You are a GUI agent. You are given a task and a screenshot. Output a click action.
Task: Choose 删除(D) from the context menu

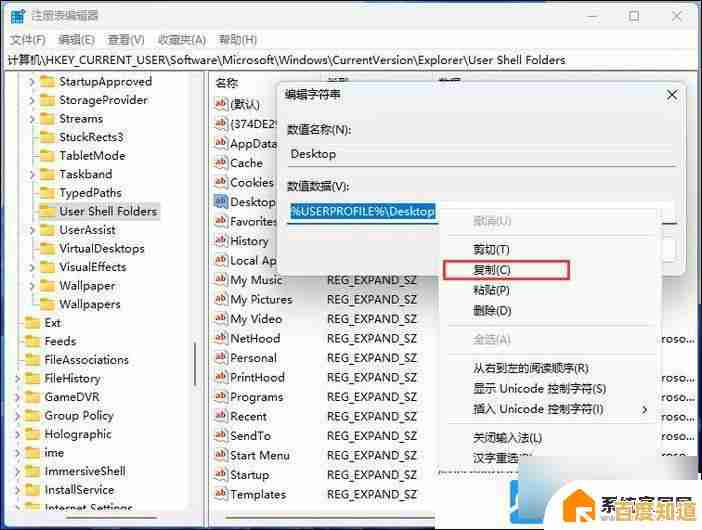coord(492,310)
